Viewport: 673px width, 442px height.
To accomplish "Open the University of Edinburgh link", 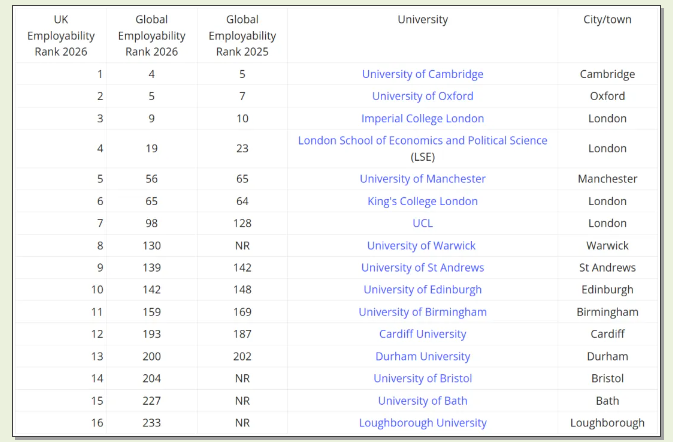I will coord(422,290).
